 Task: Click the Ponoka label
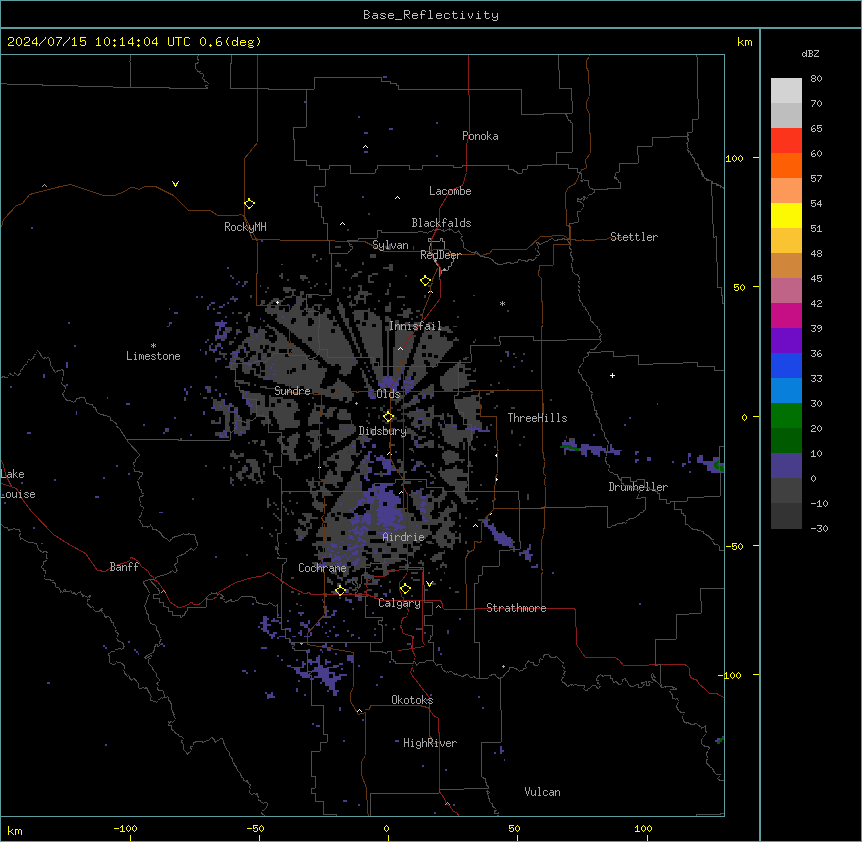pyautogui.click(x=480, y=136)
